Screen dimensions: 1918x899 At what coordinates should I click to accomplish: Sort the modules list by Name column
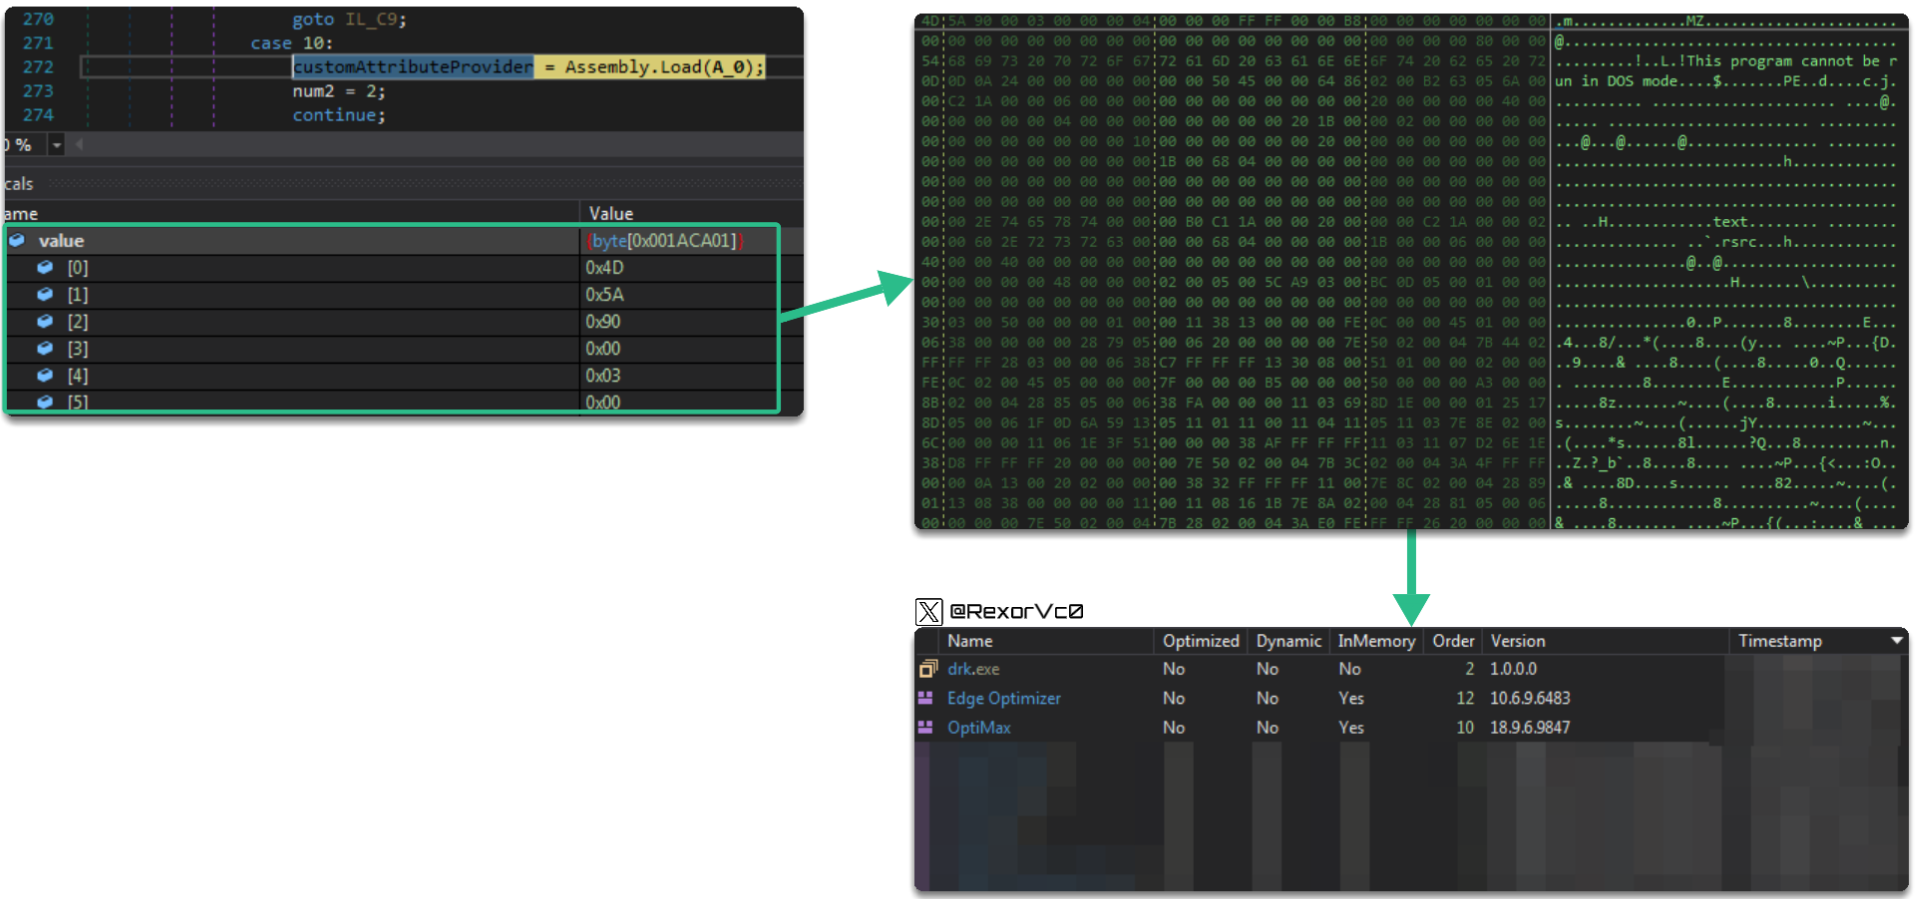pyautogui.click(x=970, y=641)
